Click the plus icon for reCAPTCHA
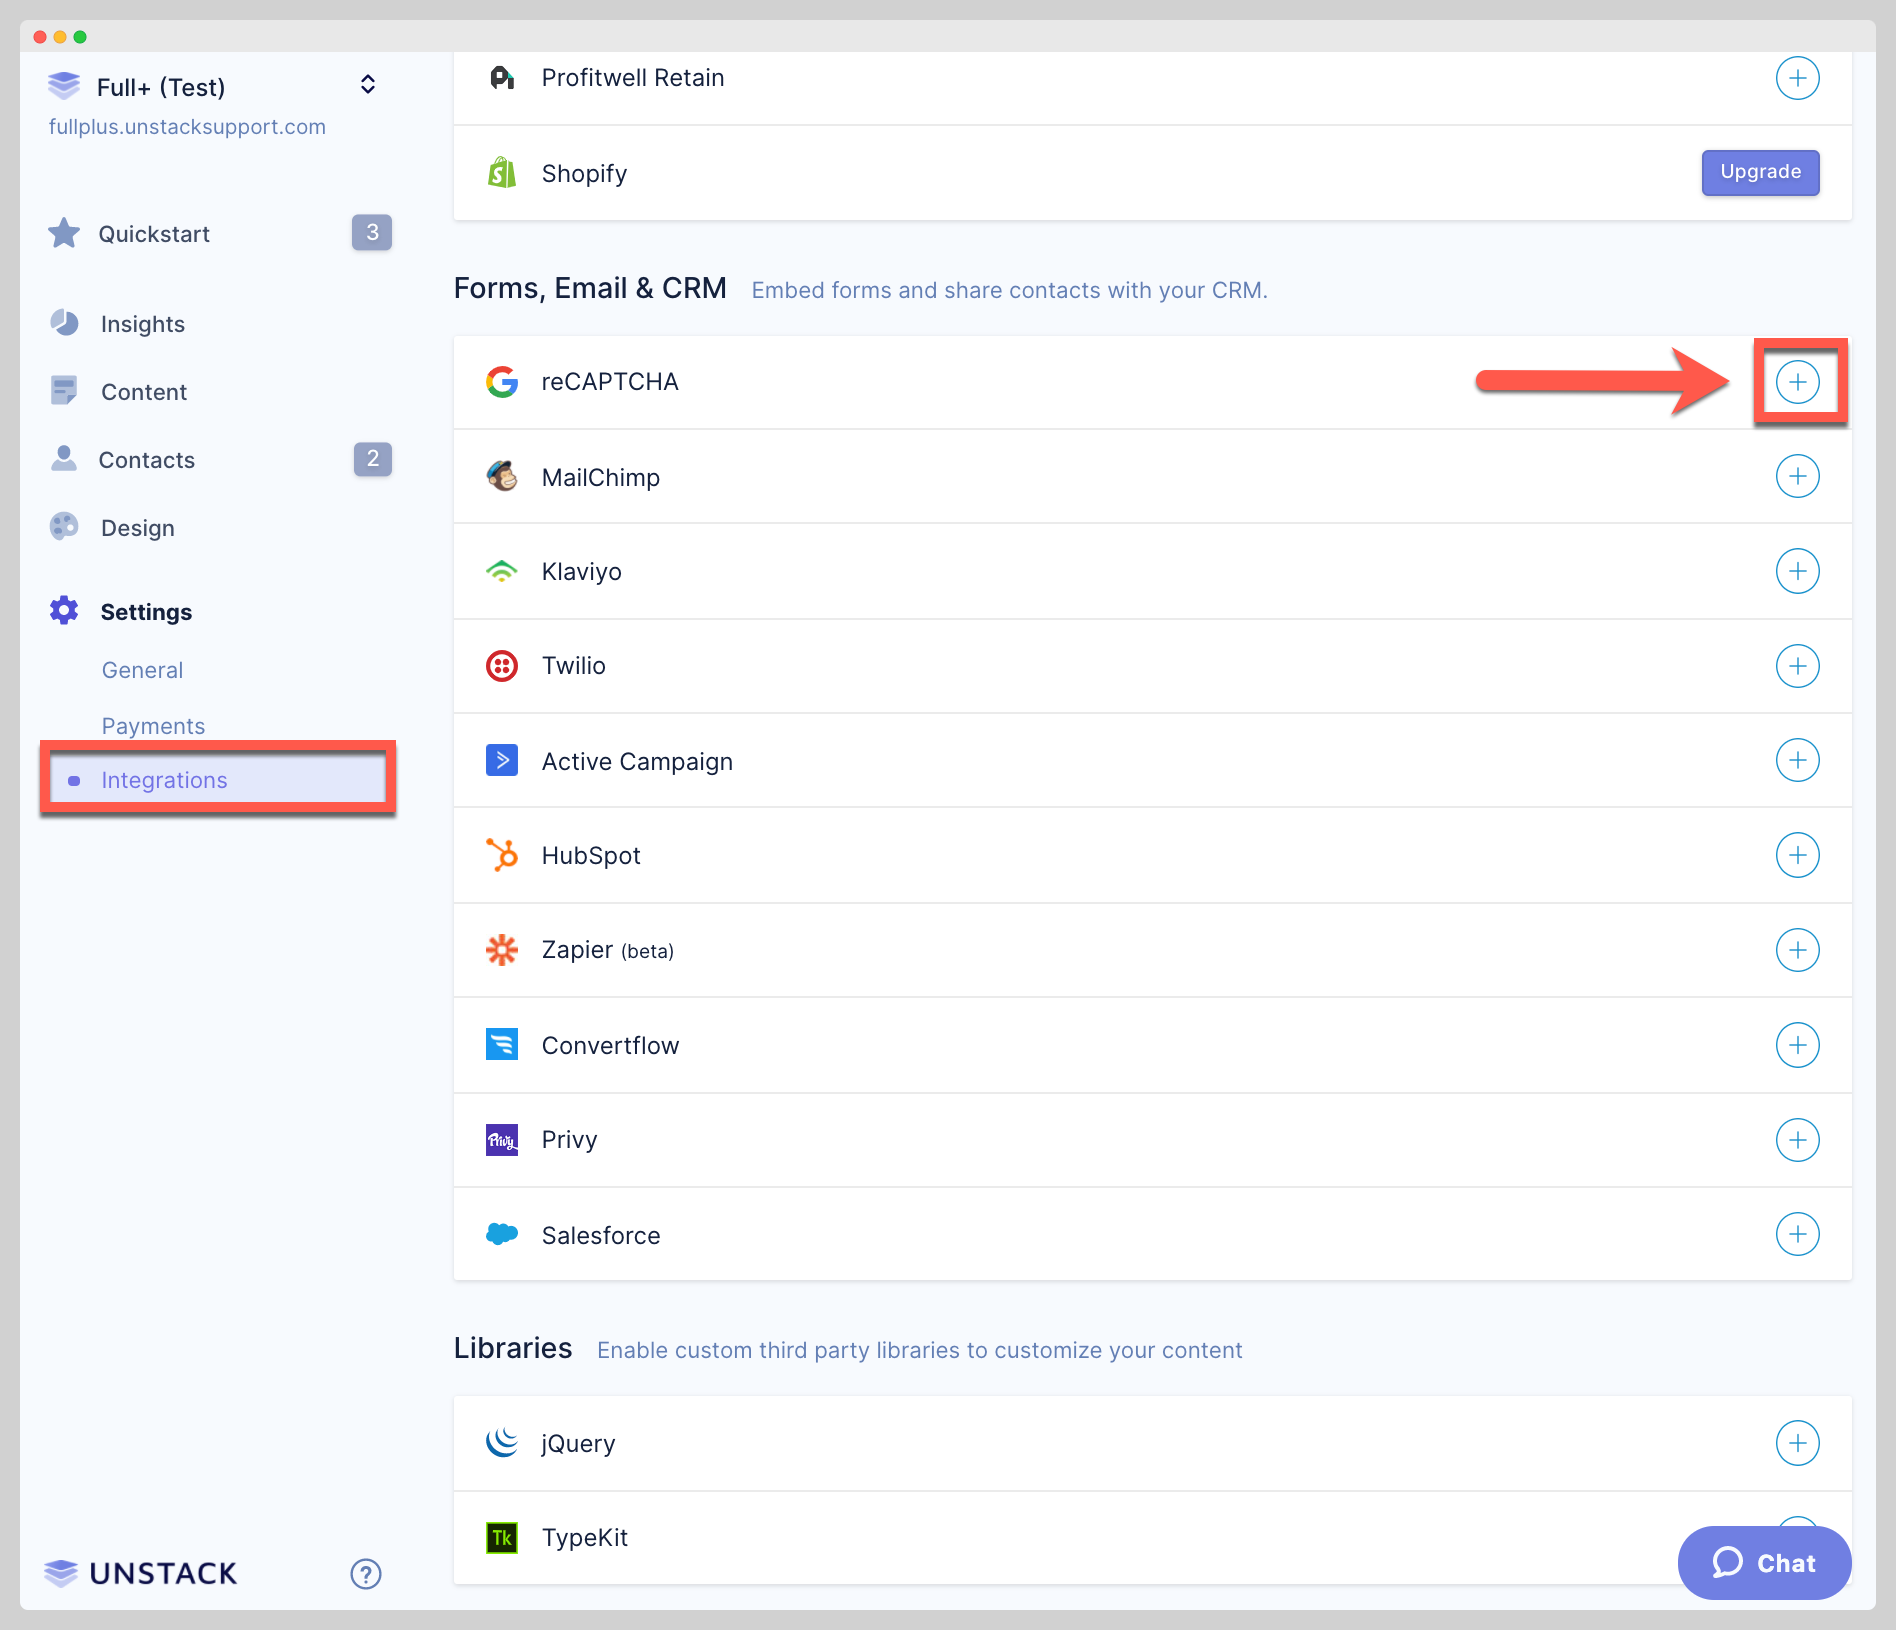This screenshot has height=1630, width=1896. (1797, 382)
